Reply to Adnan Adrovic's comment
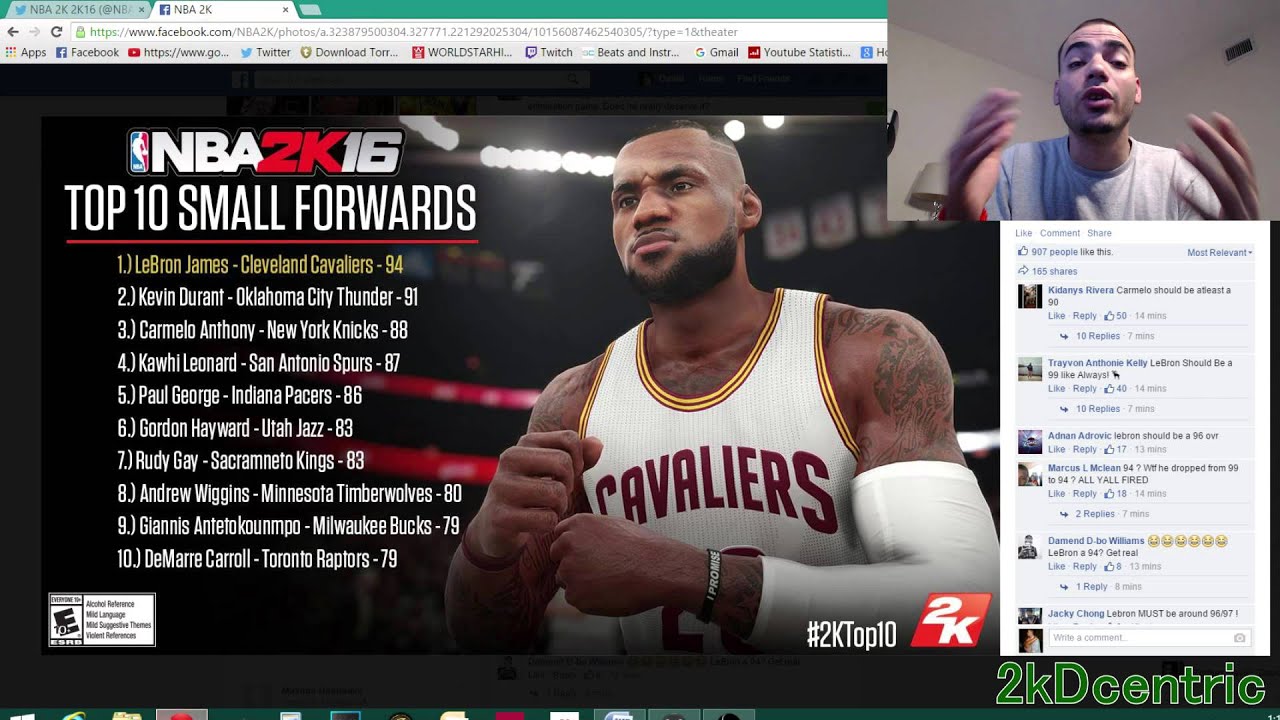1280x720 pixels. click(1085, 450)
